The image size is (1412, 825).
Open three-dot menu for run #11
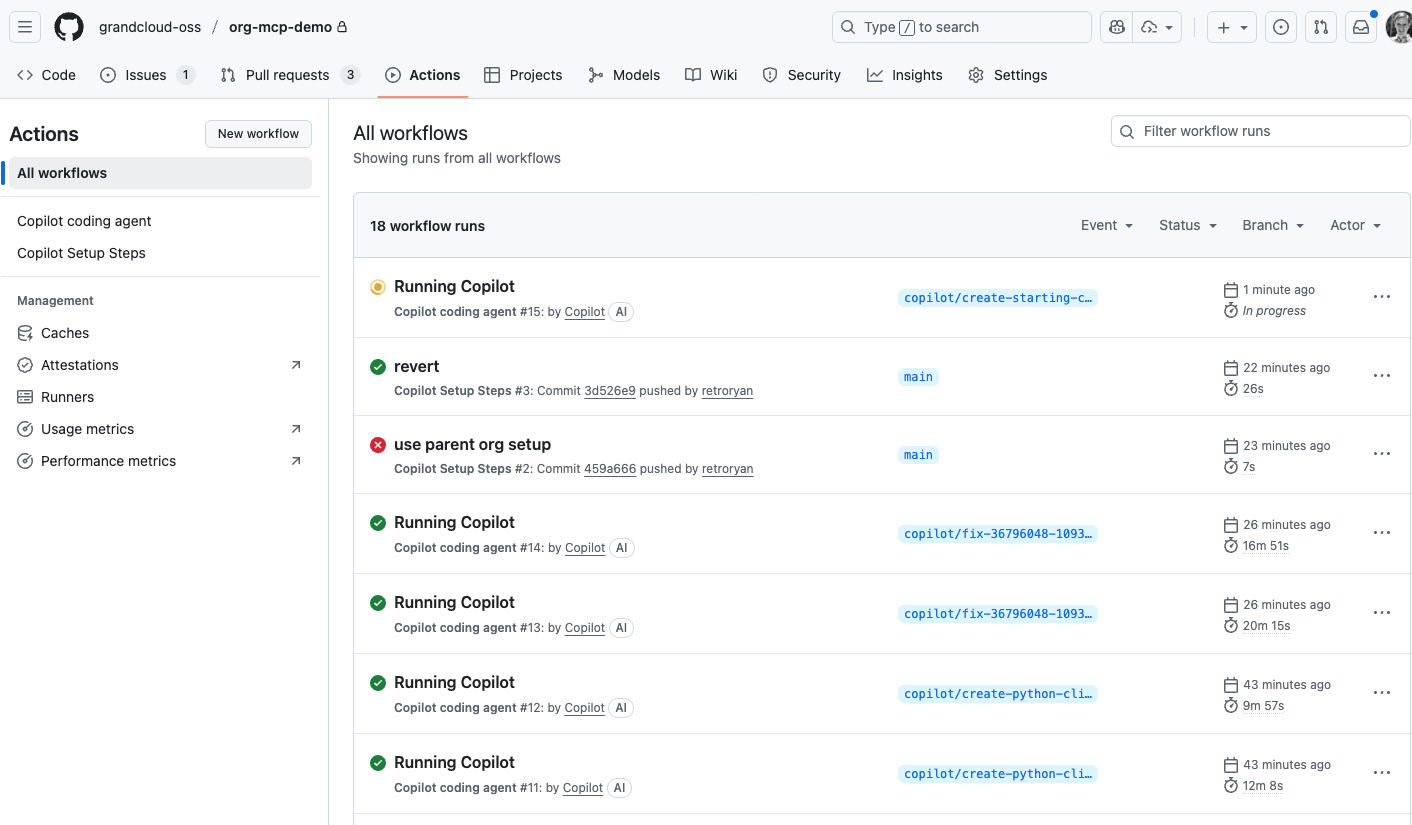coord(1382,773)
